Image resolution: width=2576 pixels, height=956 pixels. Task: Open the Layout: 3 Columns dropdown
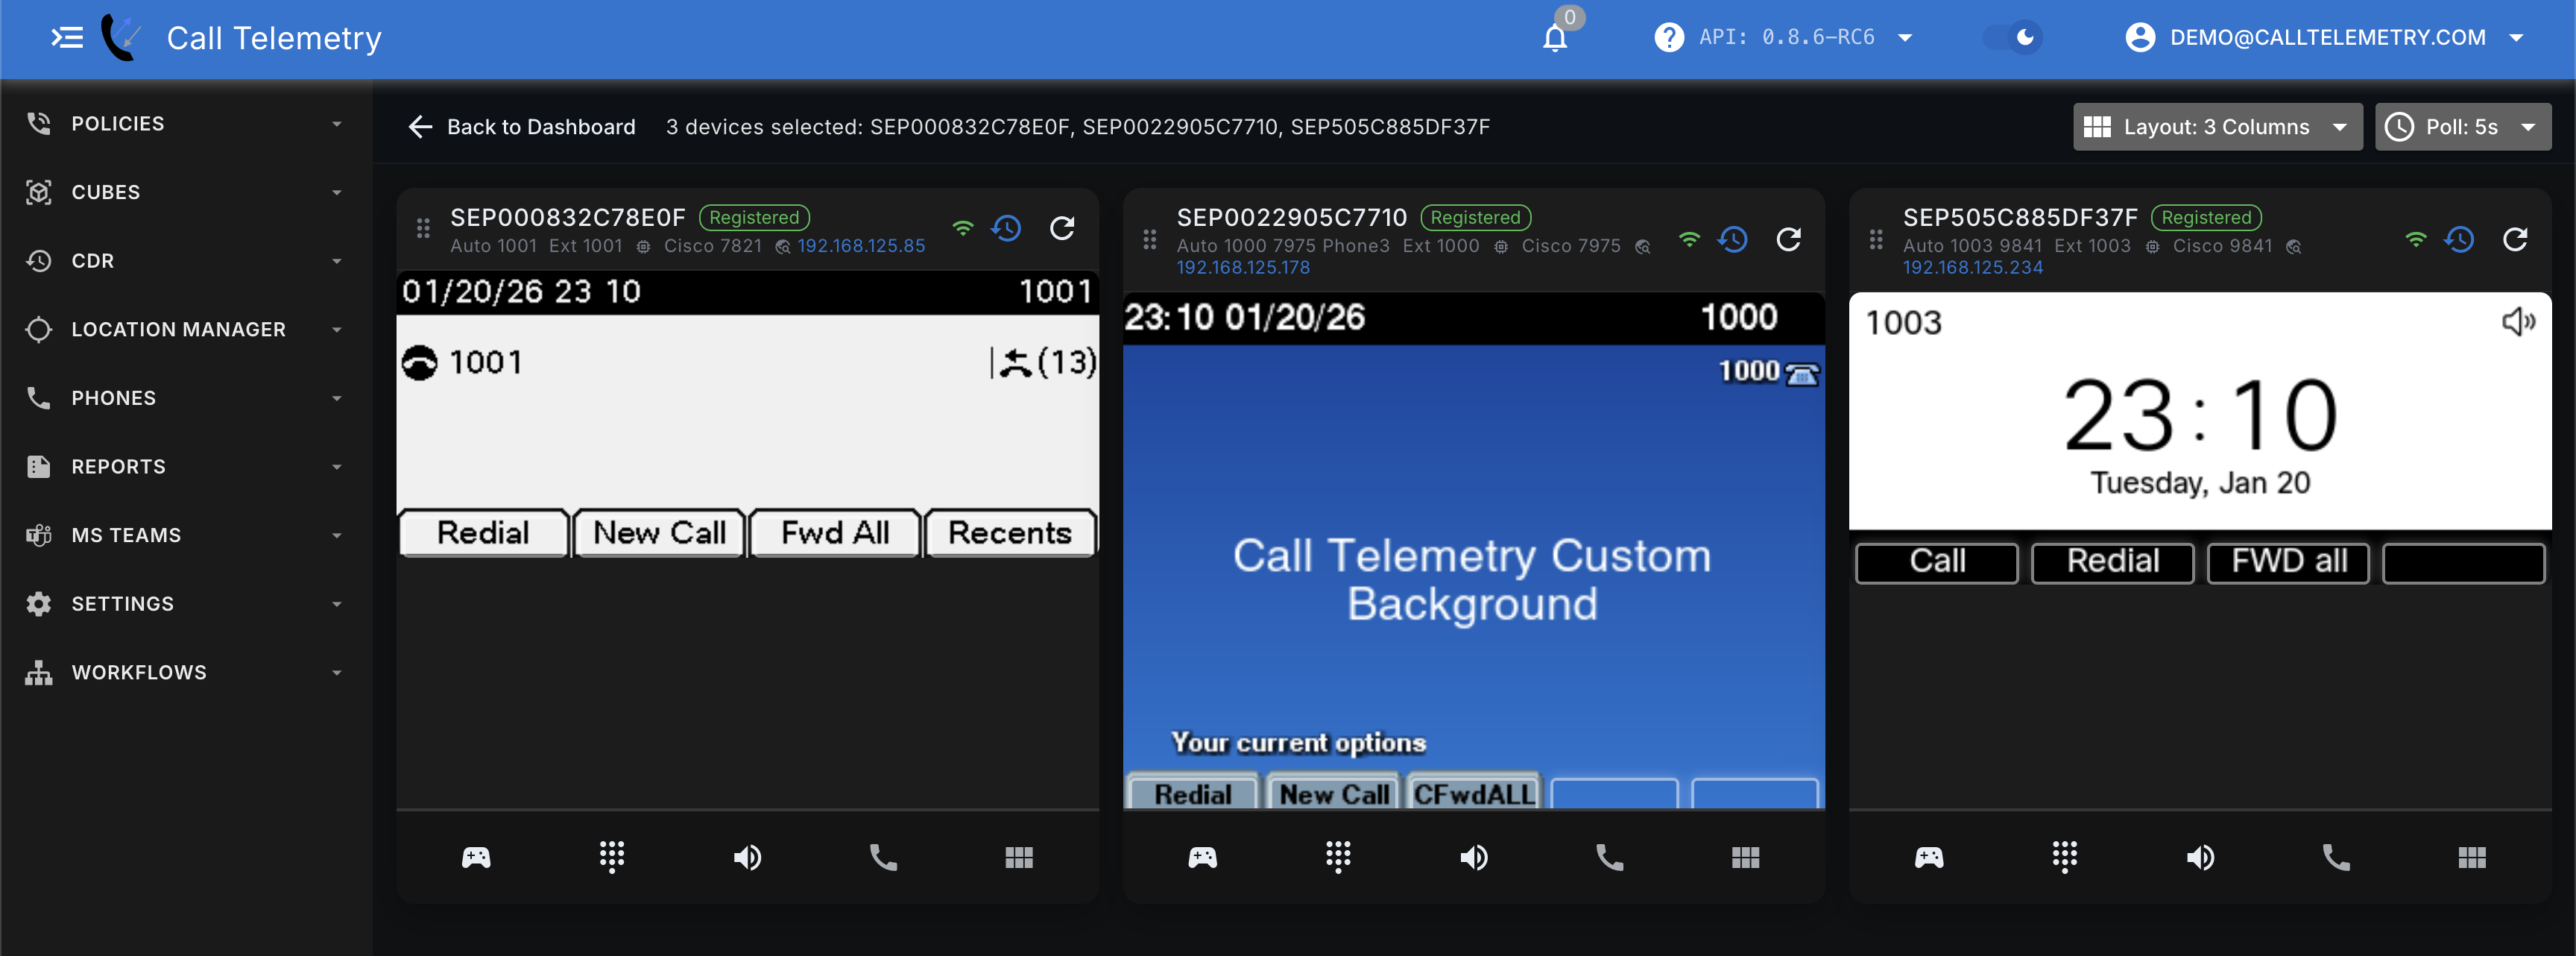pos(2217,127)
